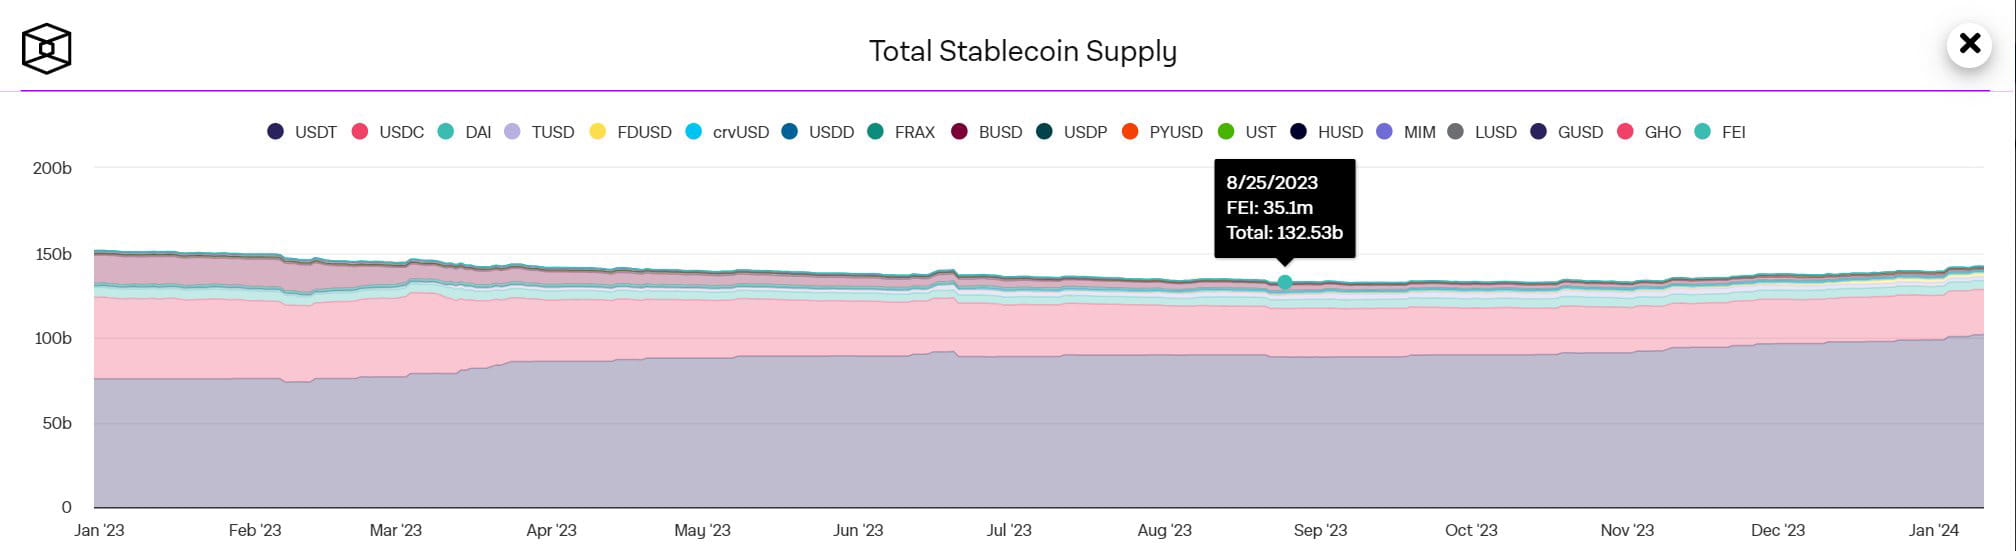Click the PYUSD orange legend dot
The width and height of the screenshot is (2016, 551).
tap(1130, 132)
